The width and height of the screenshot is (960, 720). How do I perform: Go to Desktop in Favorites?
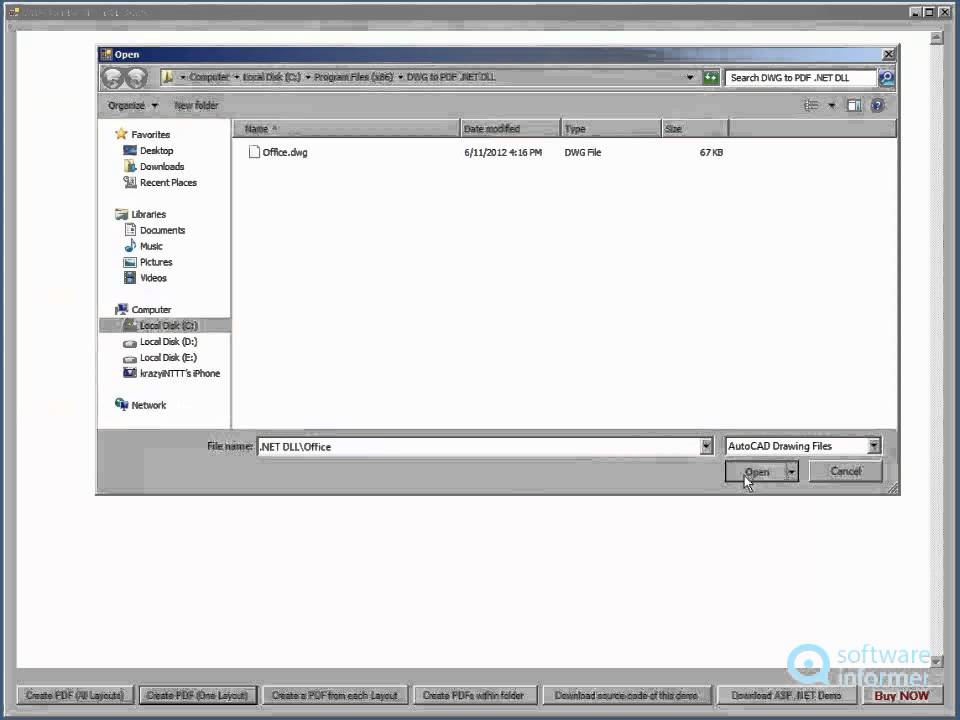[x=156, y=151]
